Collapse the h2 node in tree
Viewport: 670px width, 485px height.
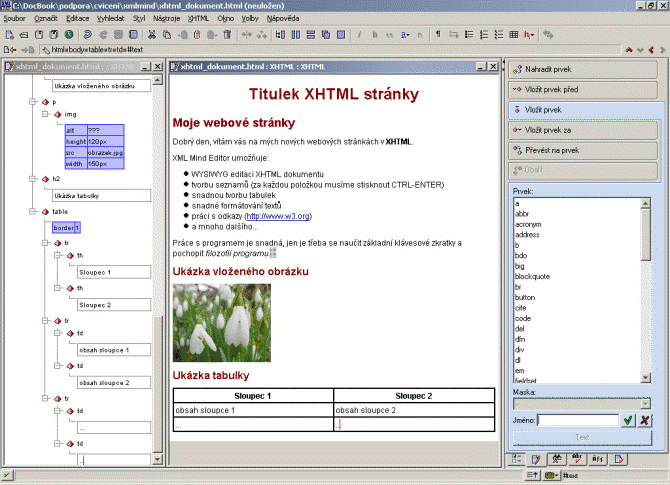click(x=32, y=179)
